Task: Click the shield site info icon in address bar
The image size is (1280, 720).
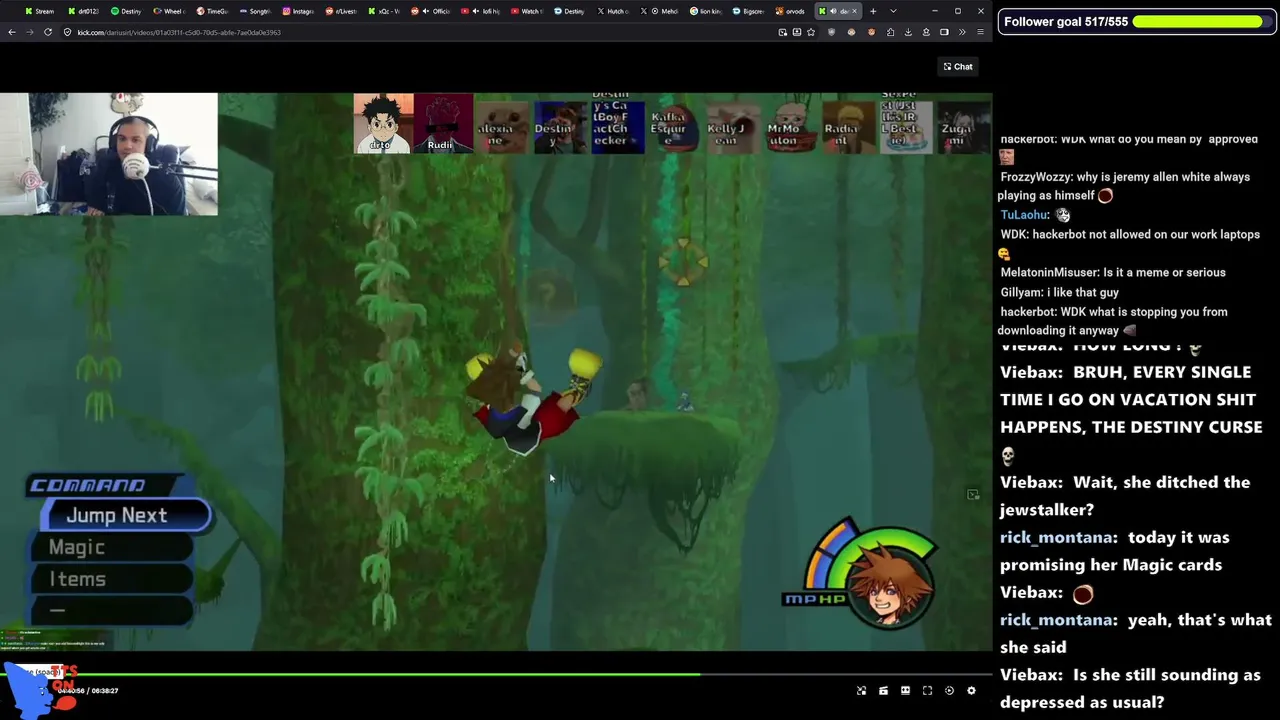Action: (67, 32)
